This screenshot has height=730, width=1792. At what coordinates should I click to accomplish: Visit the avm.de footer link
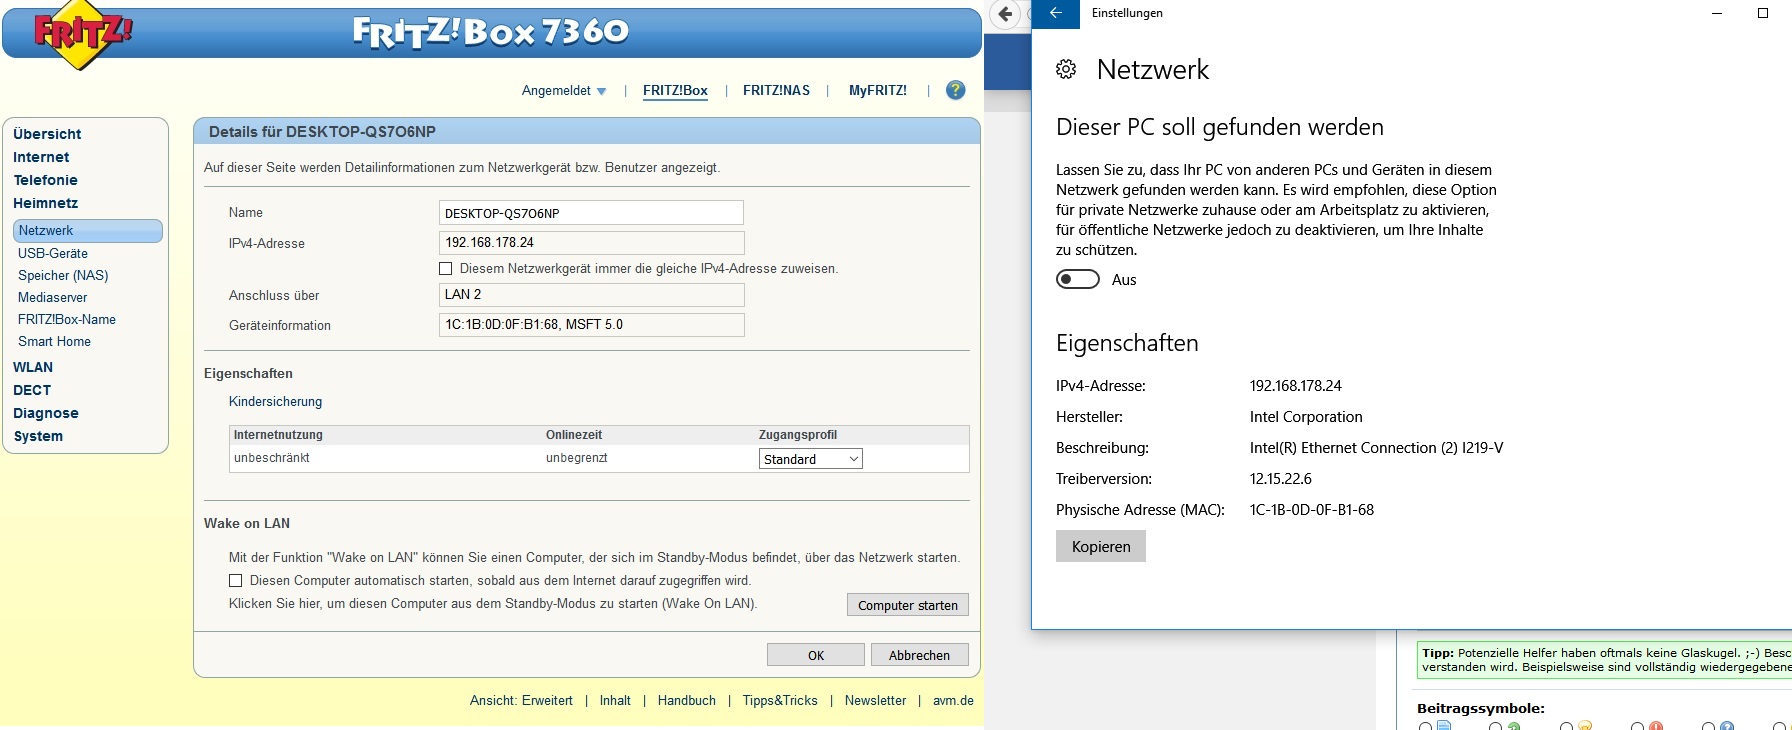(x=953, y=701)
